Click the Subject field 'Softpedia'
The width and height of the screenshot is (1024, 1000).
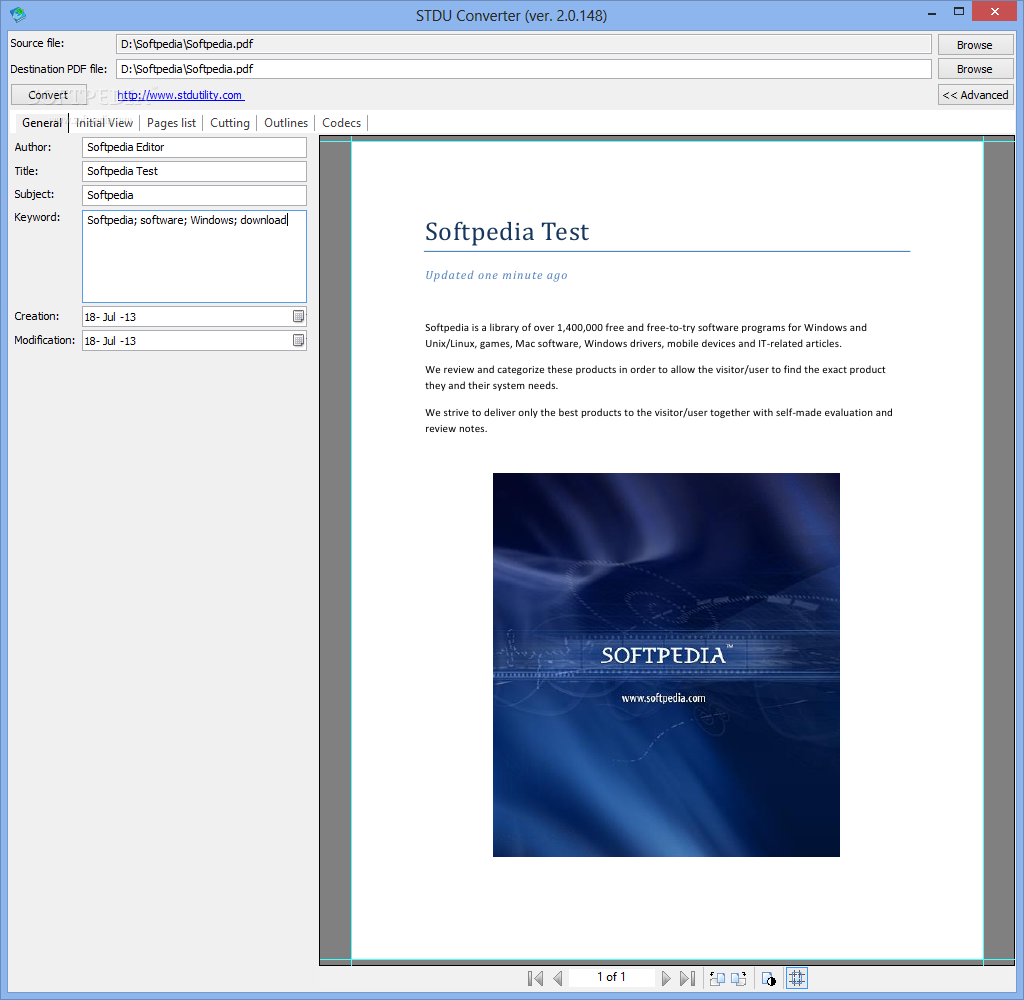pyautogui.click(x=194, y=195)
